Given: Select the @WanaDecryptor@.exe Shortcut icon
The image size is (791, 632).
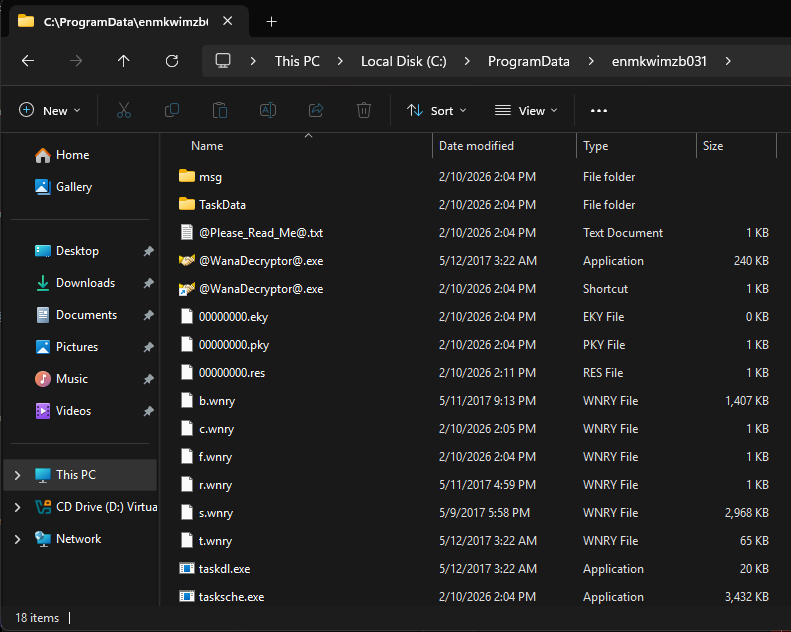Looking at the screenshot, I should pyautogui.click(x=187, y=289).
